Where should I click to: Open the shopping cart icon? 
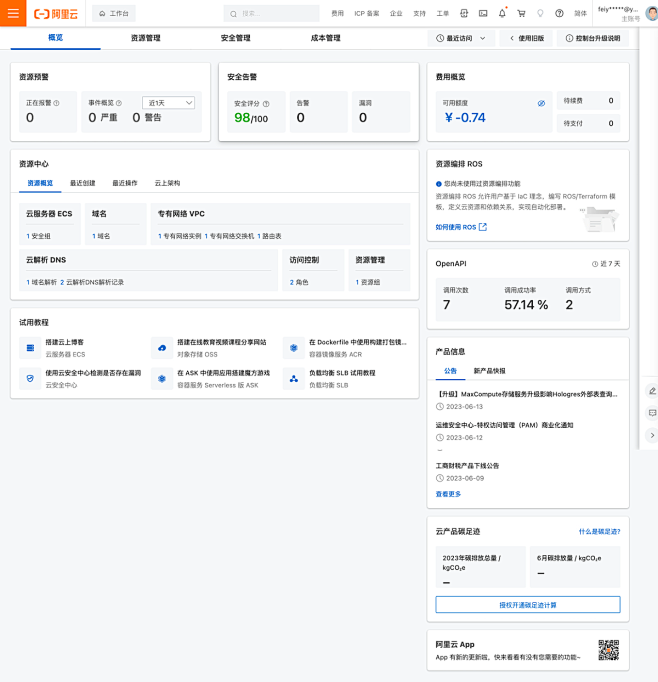tap(521, 14)
